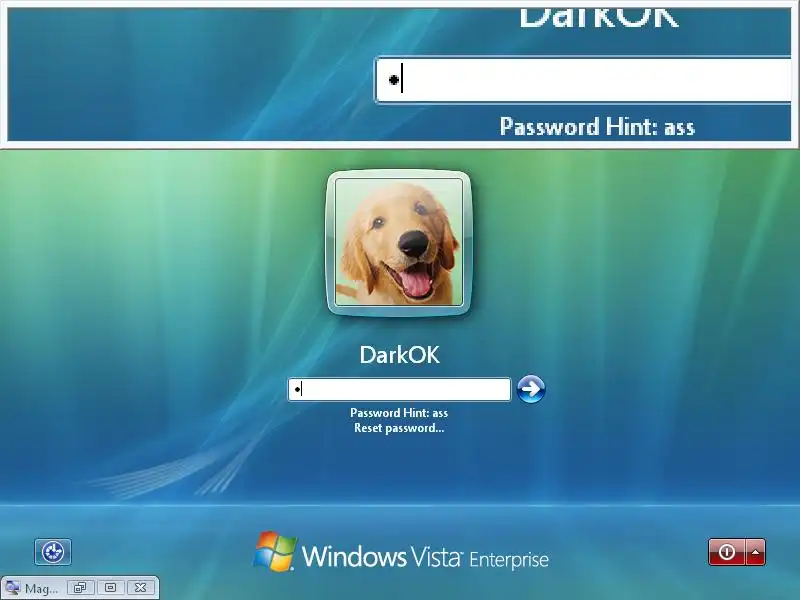Submit password with blue arrow button
The height and width of the screenshot is (600, 800).
(x=531, y=389)
